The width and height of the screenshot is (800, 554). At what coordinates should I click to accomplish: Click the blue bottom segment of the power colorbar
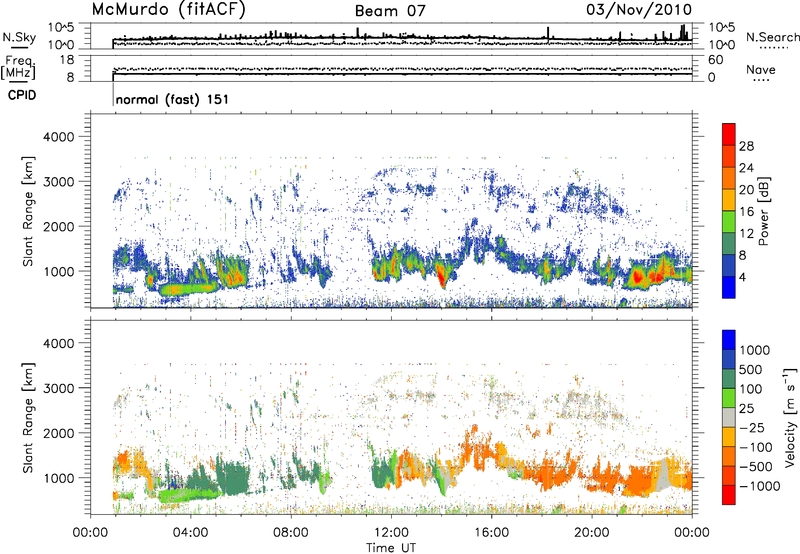pos(729,287)
